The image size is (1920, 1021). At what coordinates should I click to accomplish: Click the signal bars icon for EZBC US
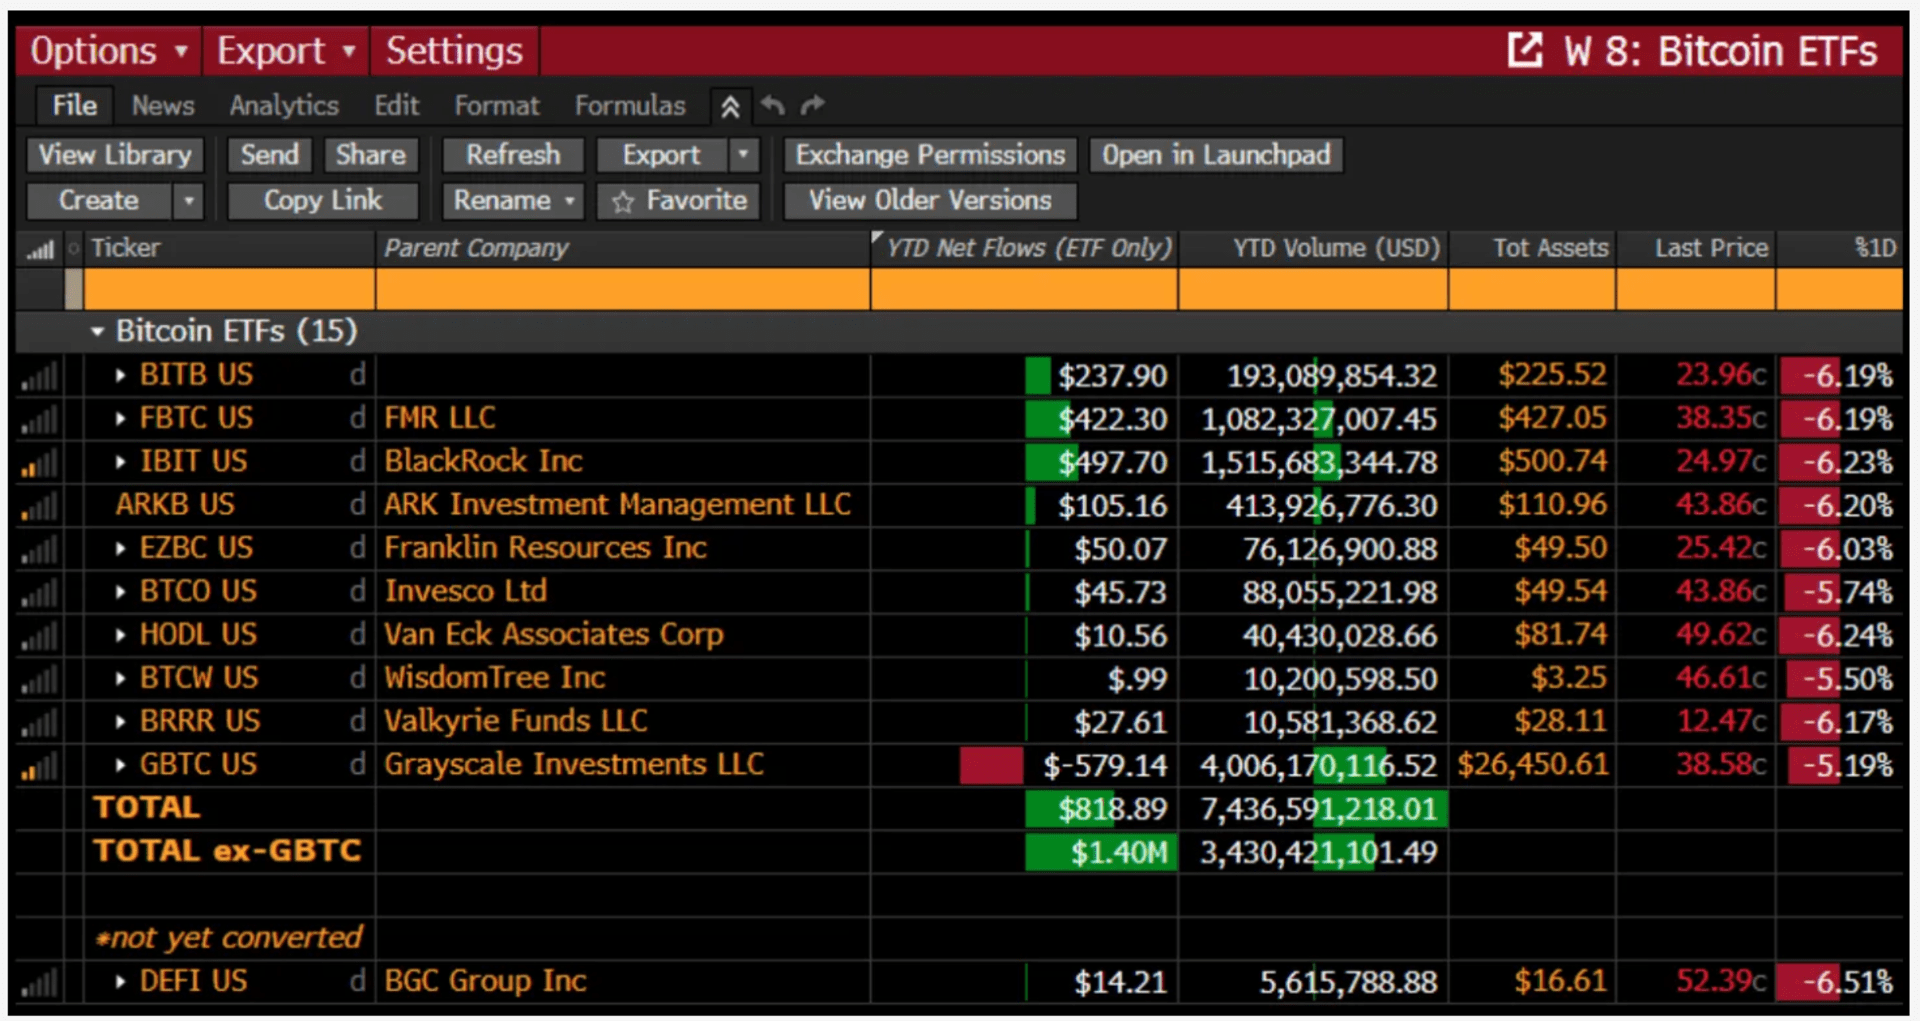click(x=40, y=549)
